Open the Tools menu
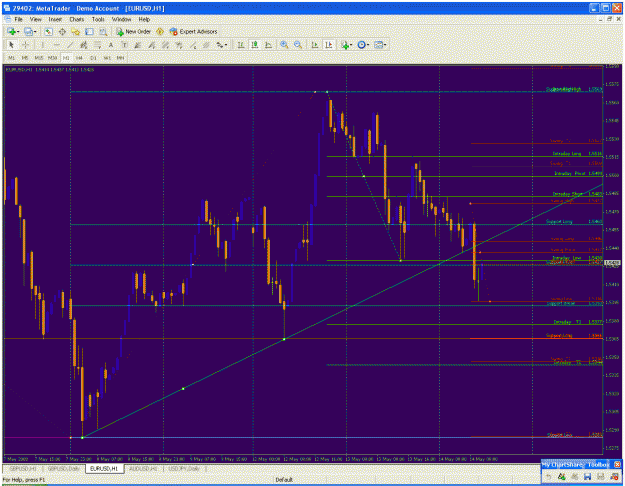 tap(98, 19)
